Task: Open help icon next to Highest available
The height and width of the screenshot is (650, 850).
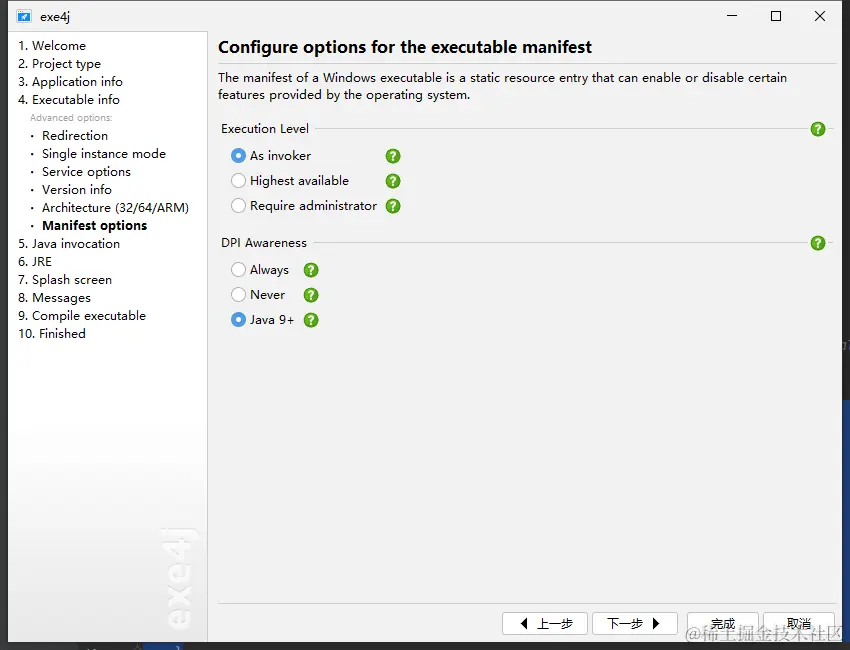Action: coord(393,181)
